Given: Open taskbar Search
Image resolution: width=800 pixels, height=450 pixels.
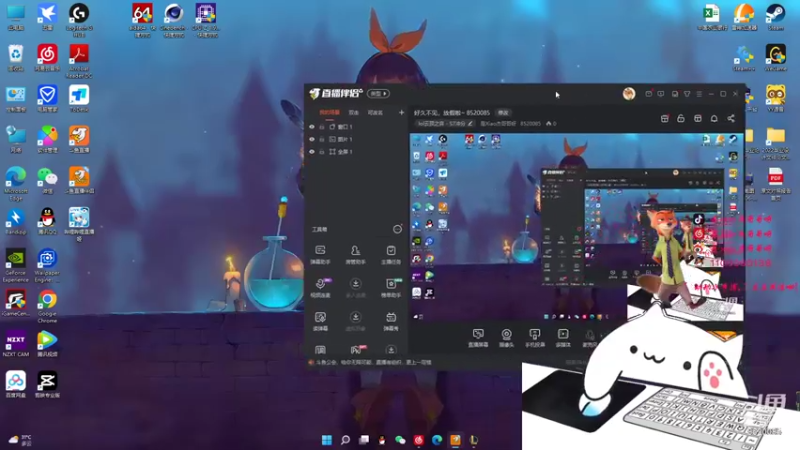Looking at the screenshot, I should 345,440.
